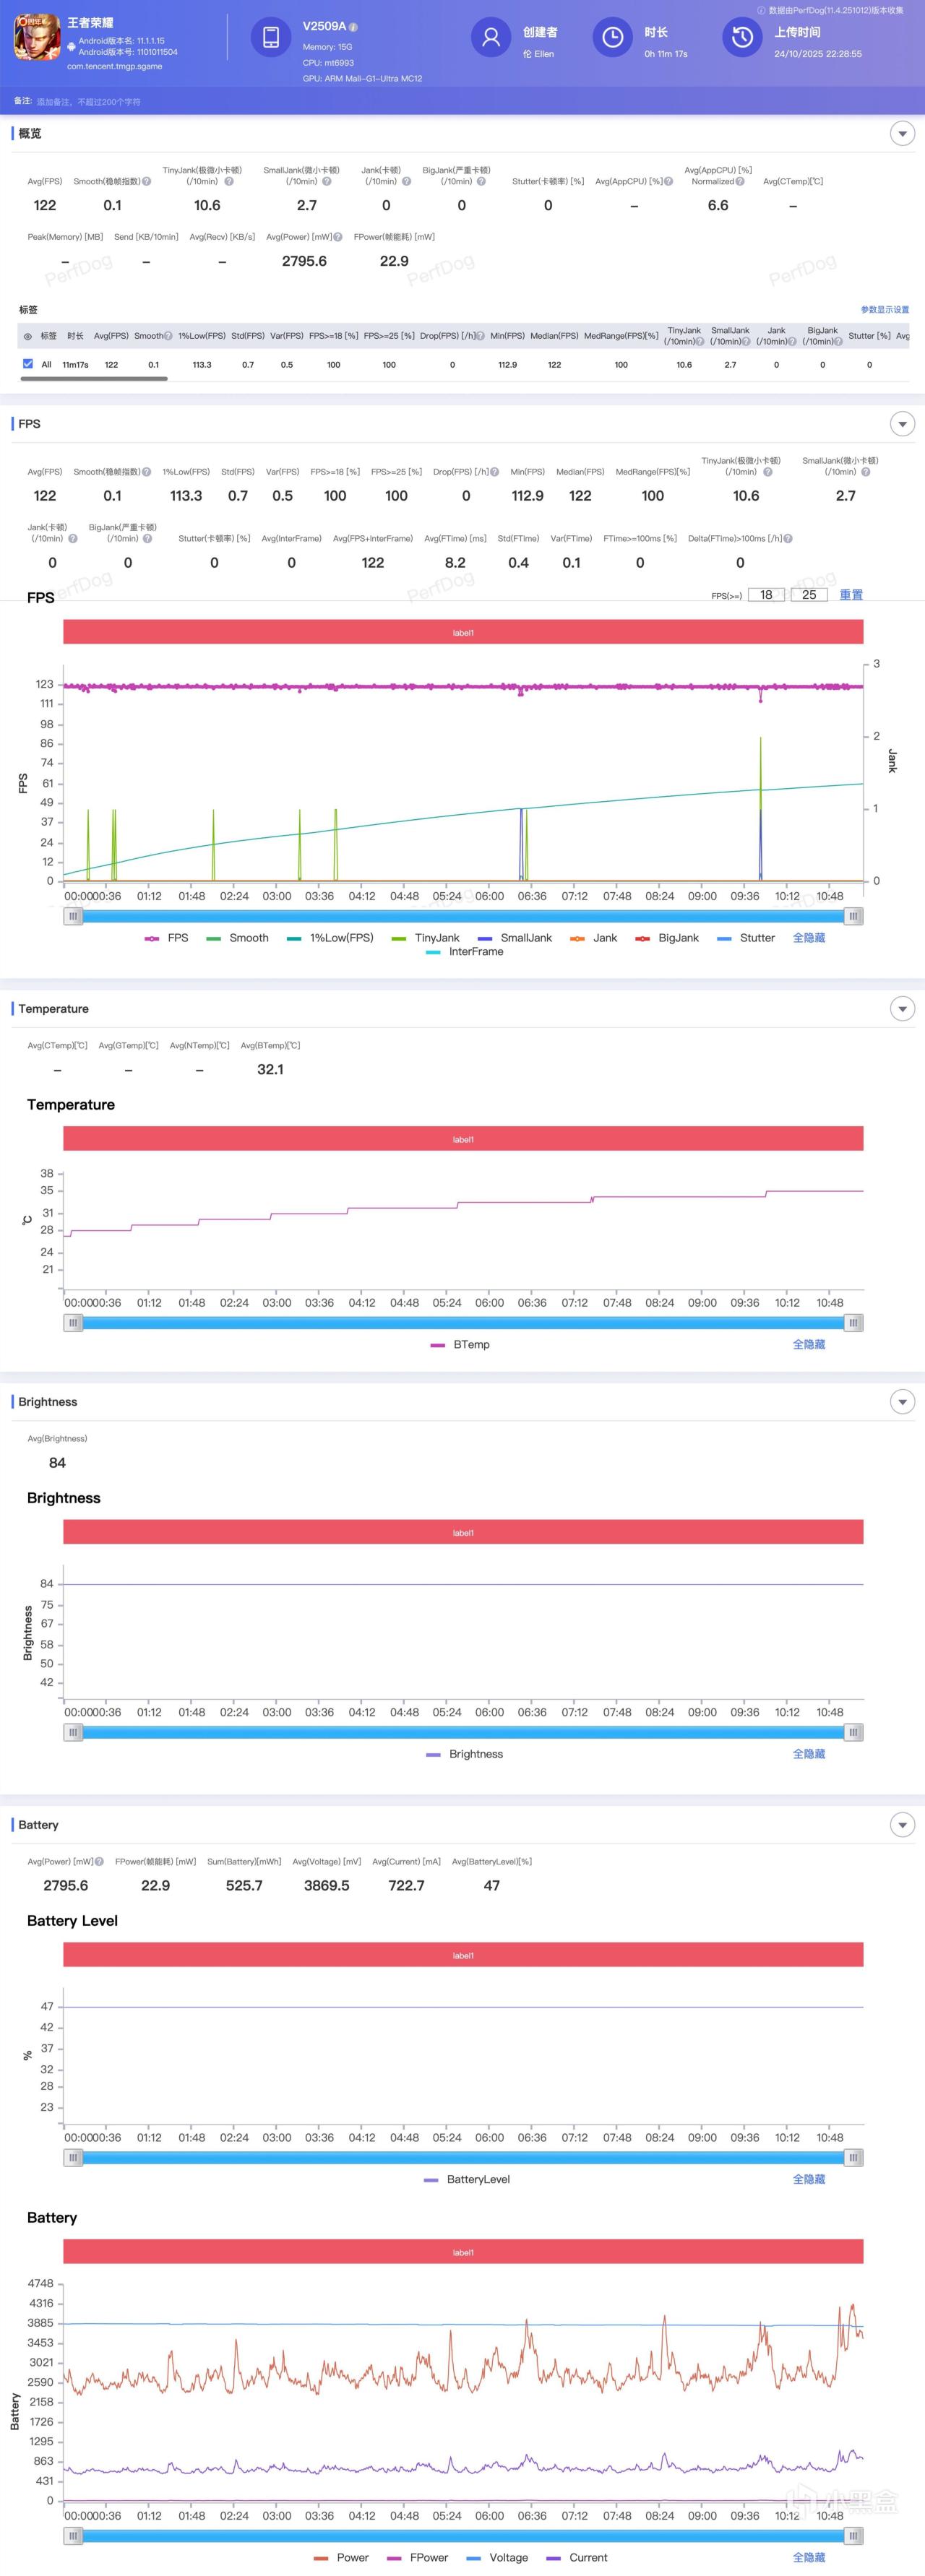Collapse the Battery section
This screenshot has height=2576, width=925.
pyautogui.click(x=902, y=1825)
